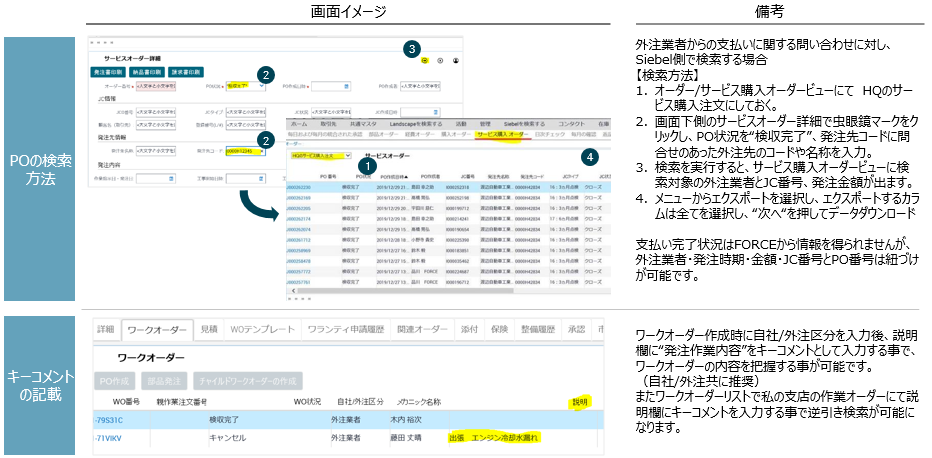The height and width of the screenshot is (458, 932).
Task: Open PO number link 1000262230
Action: (300, 187)
